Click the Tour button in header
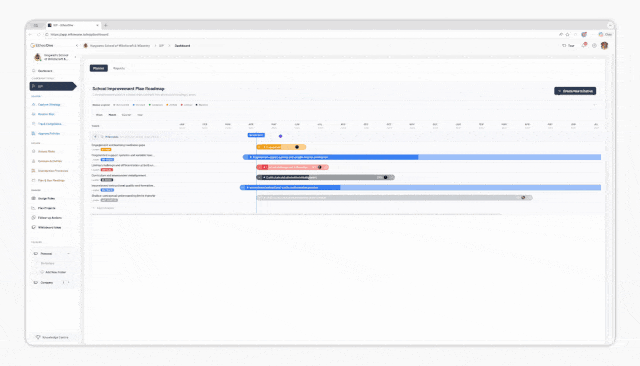Image resolution: width=640 pixels, height=366 pixels. click(569, 46)
